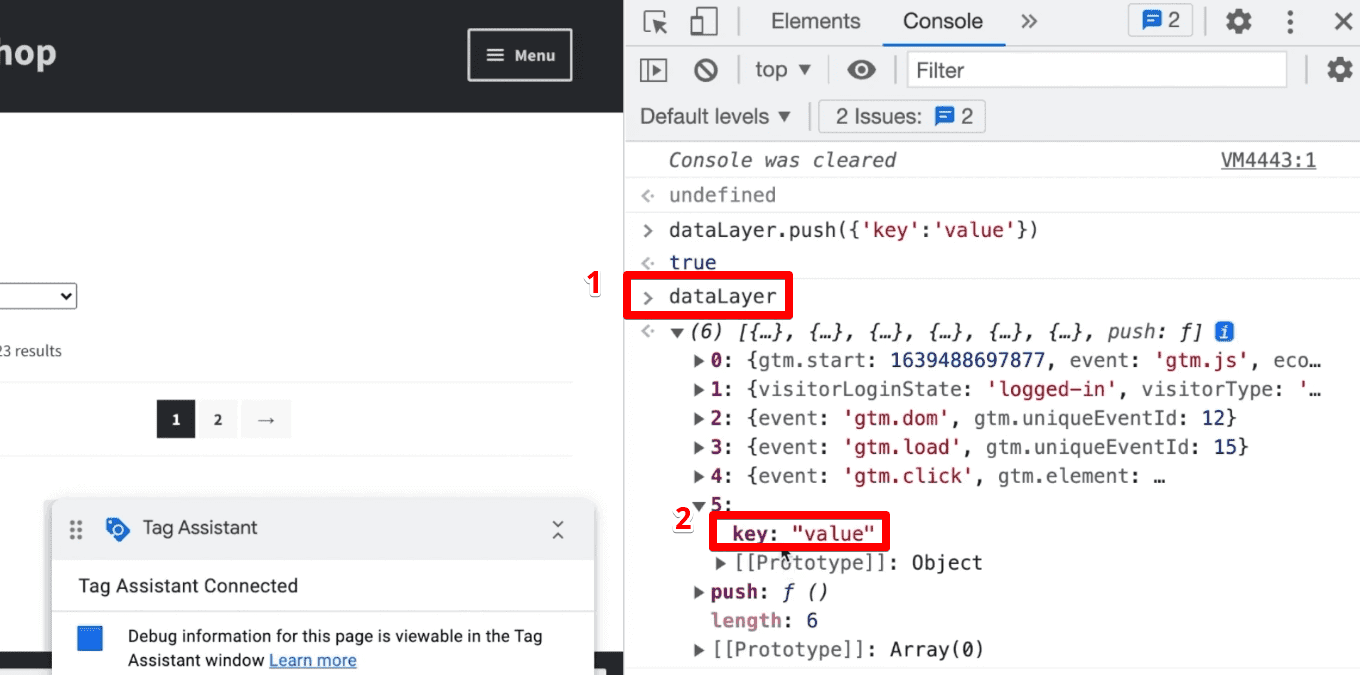Open the top frame context dropdown
Viewport: 1360px width, 675px height.
783,69
